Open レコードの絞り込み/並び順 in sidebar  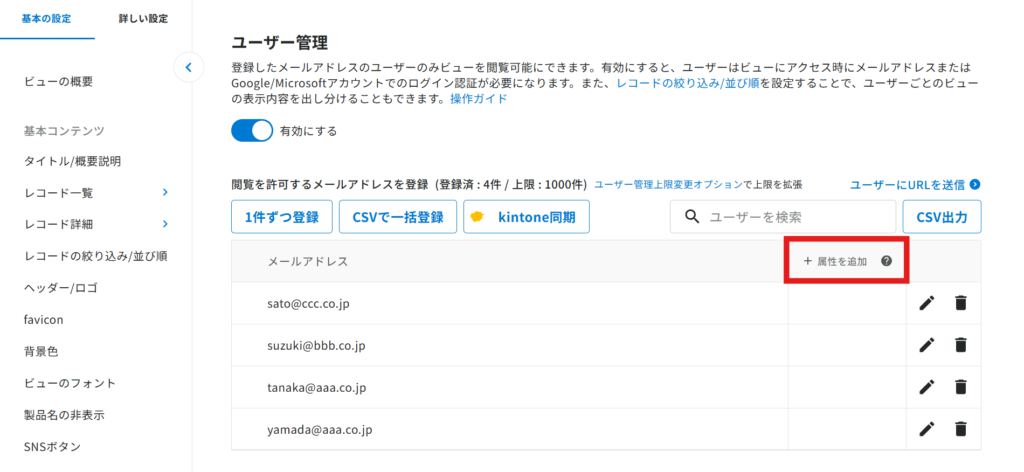96,256
